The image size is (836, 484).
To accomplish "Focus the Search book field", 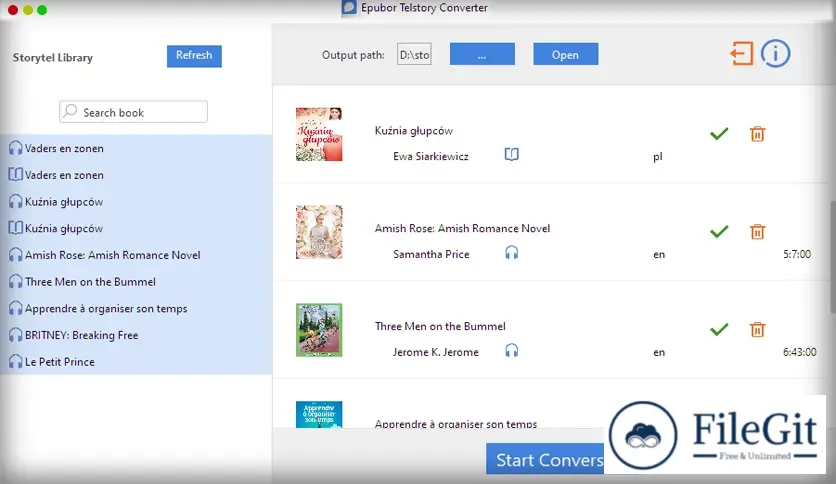I will 133,112.
